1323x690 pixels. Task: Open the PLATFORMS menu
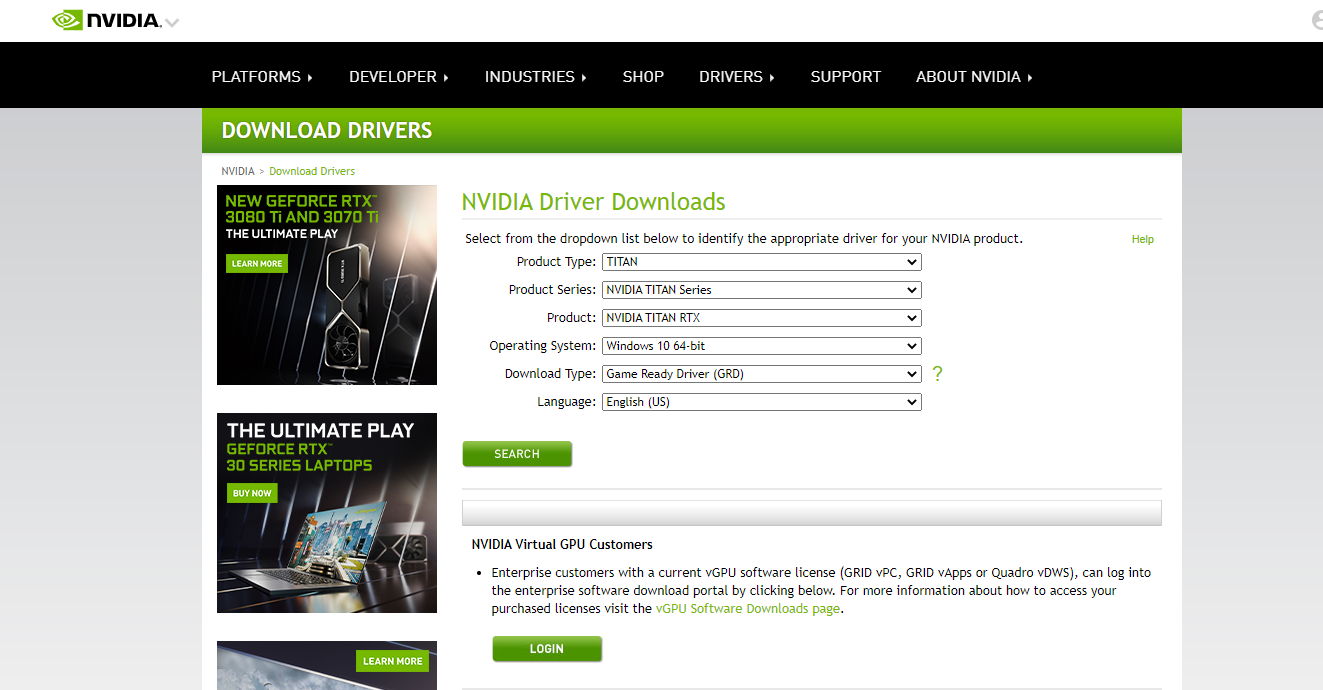(x=262, y=77)
